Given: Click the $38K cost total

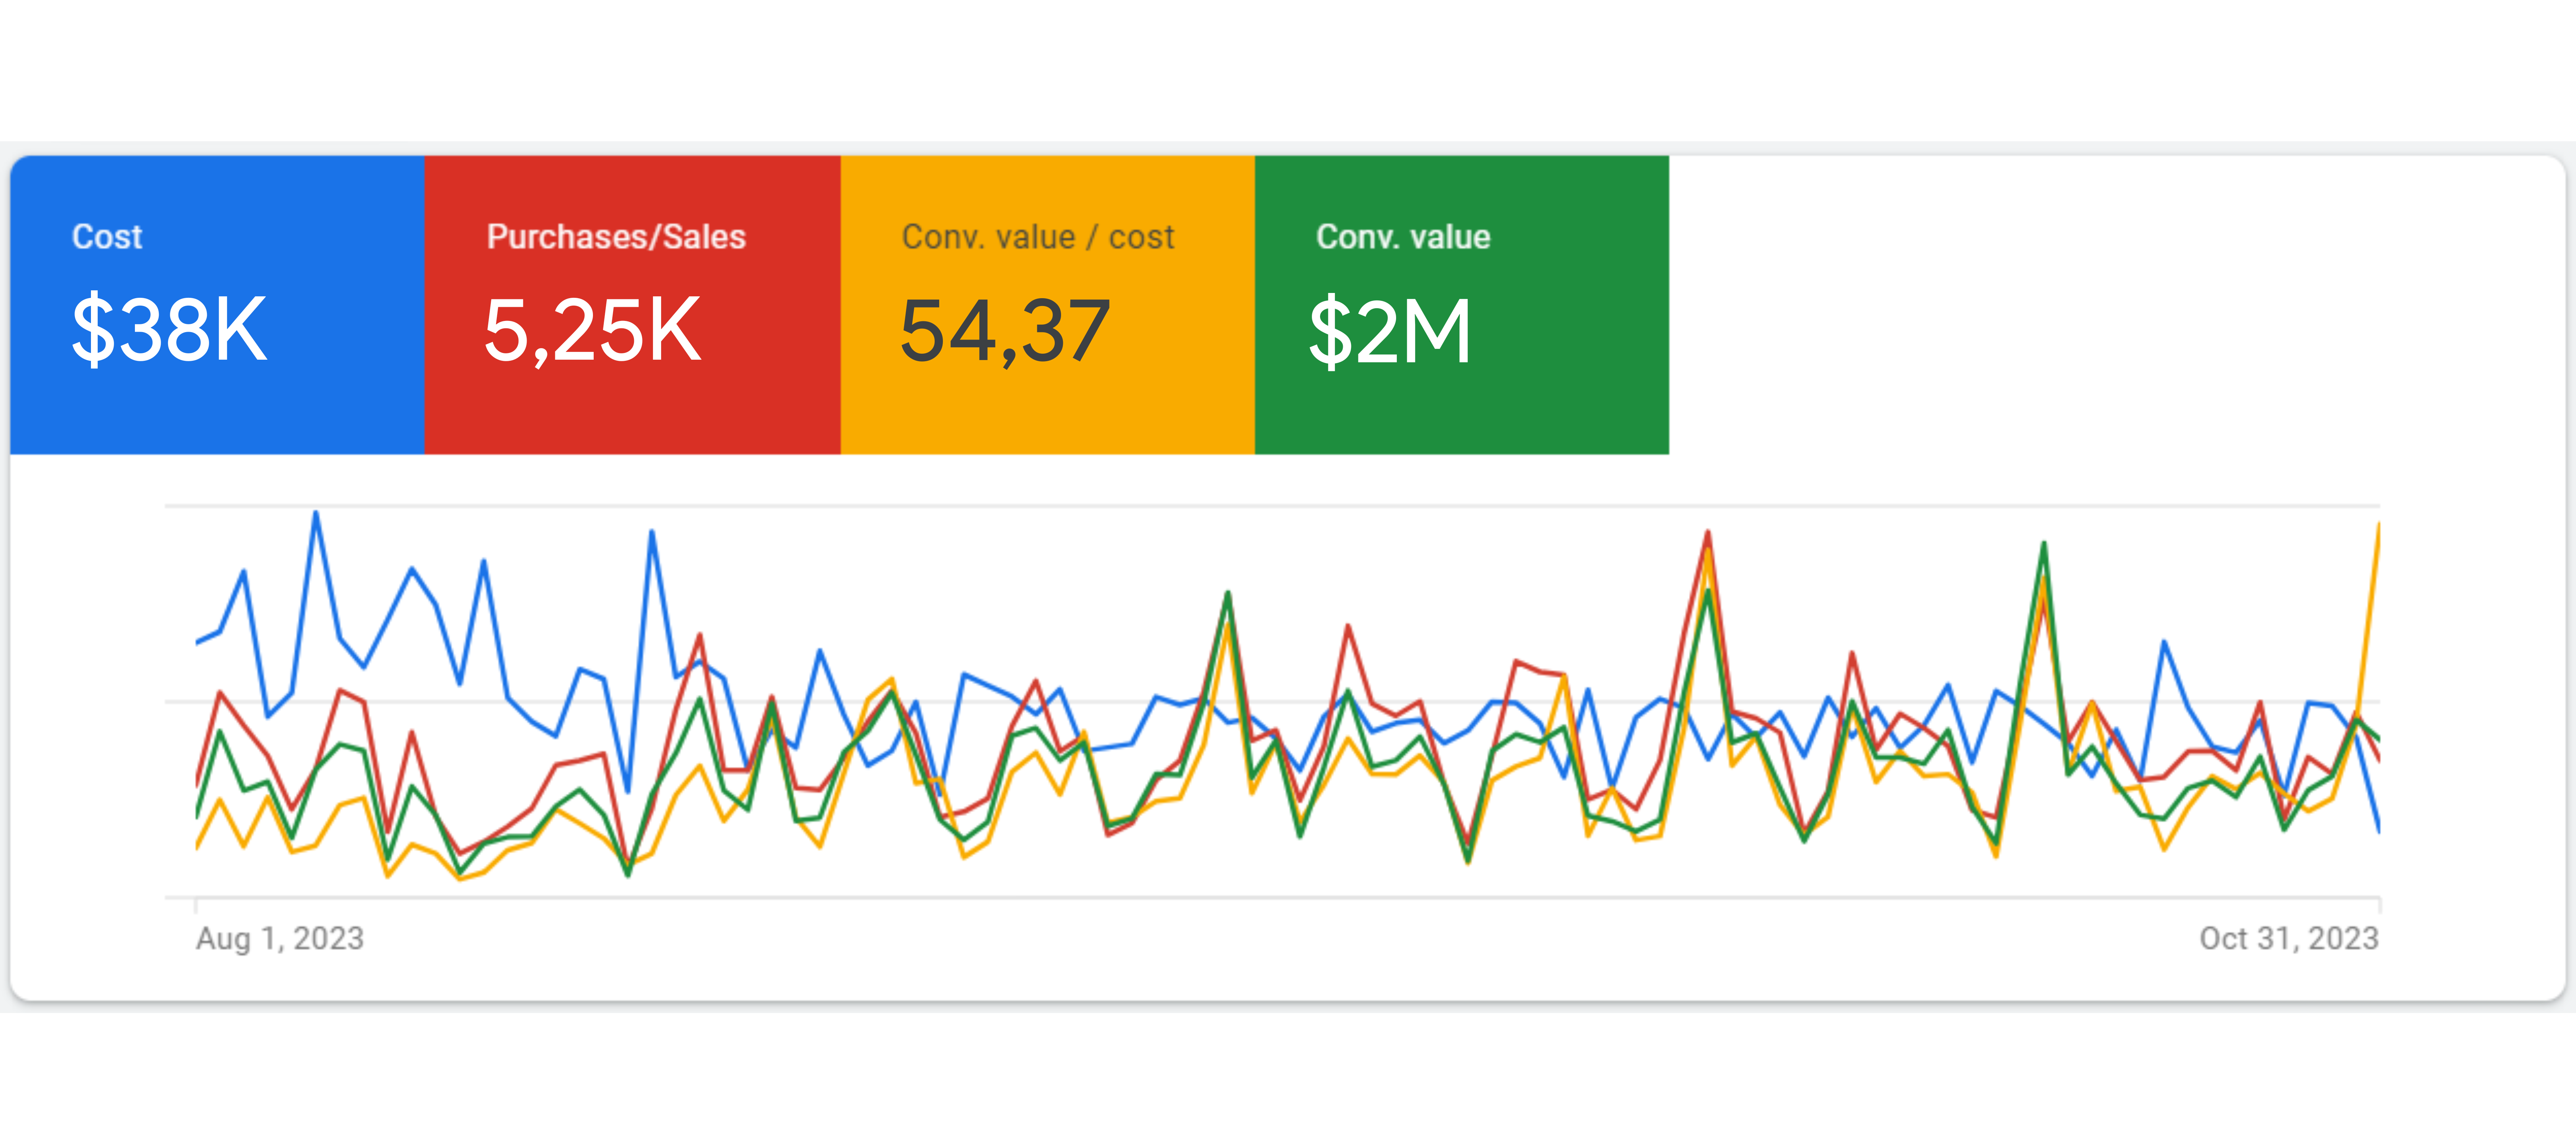Looking at the screenshot, I should [x=169, y=329].
